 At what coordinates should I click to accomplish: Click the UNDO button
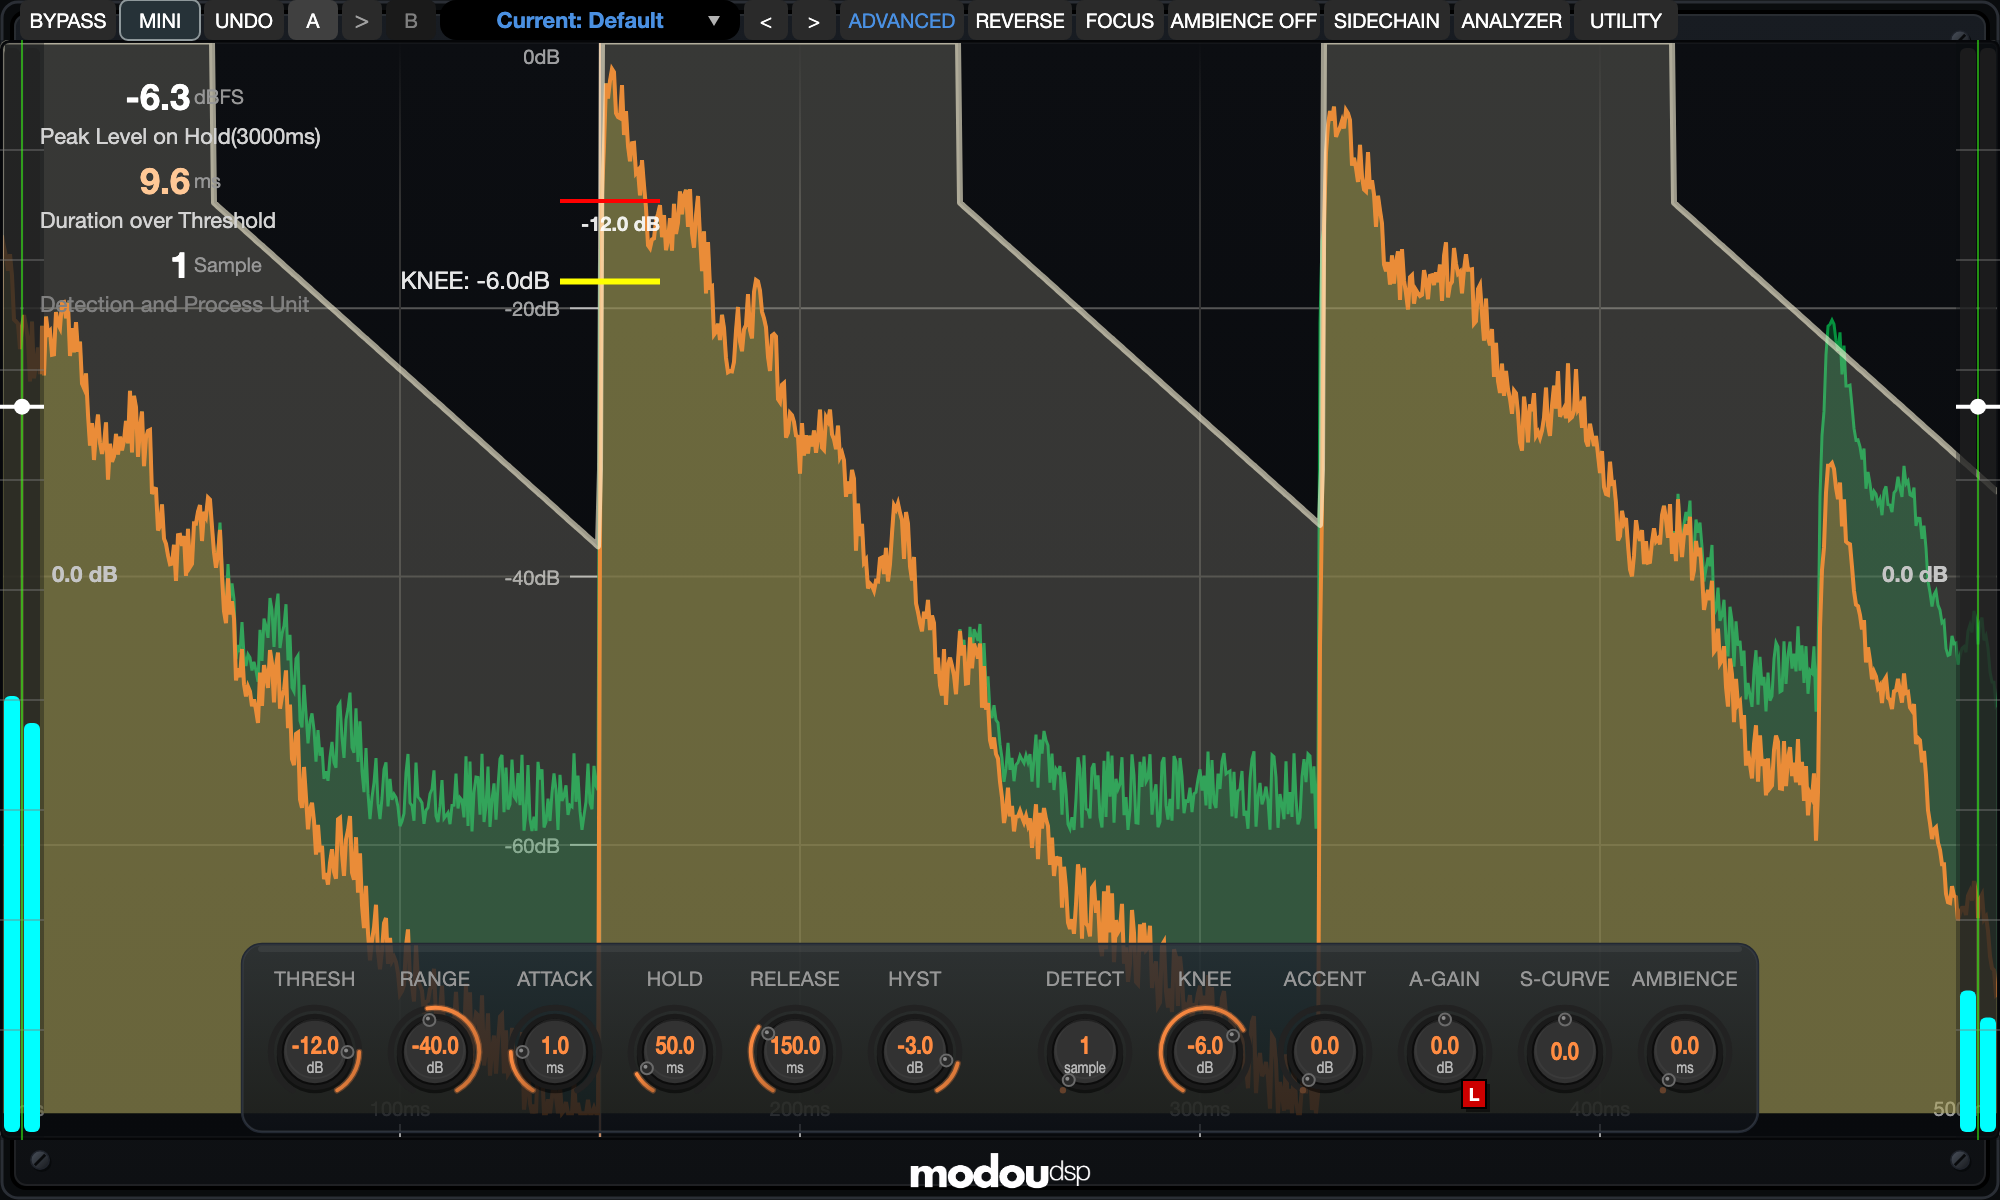(243, 21)
